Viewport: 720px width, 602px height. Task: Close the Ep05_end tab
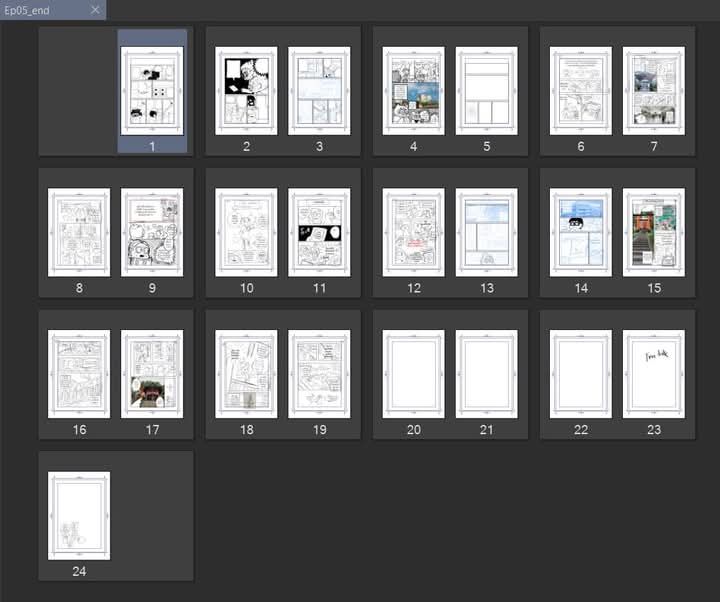[x=95, y=10]
